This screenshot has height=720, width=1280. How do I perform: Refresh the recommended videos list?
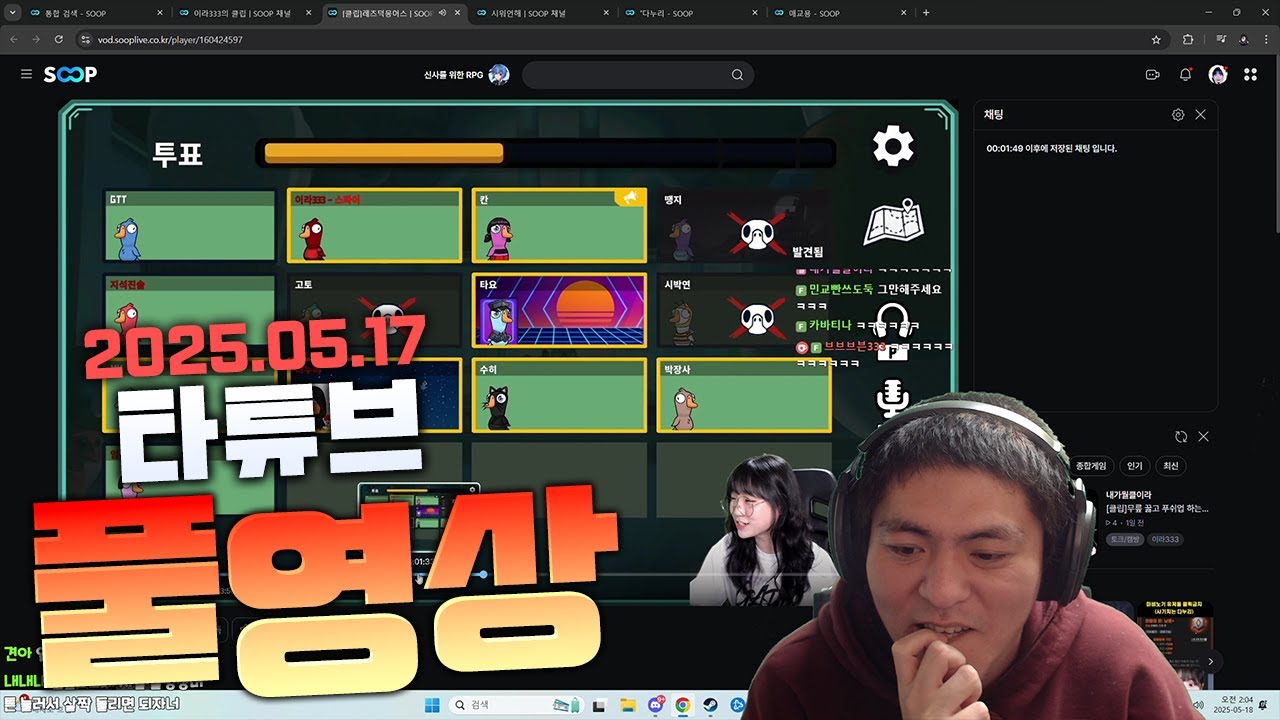point(1181,437)
